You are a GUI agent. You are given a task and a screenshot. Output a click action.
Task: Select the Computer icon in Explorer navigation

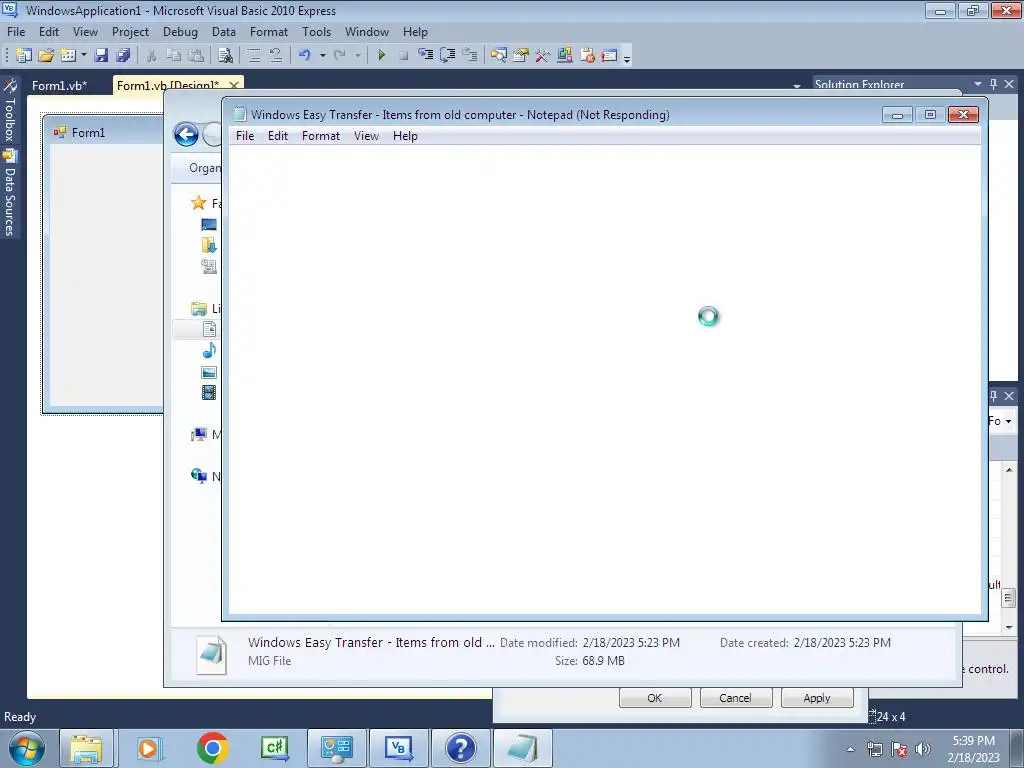199,434
